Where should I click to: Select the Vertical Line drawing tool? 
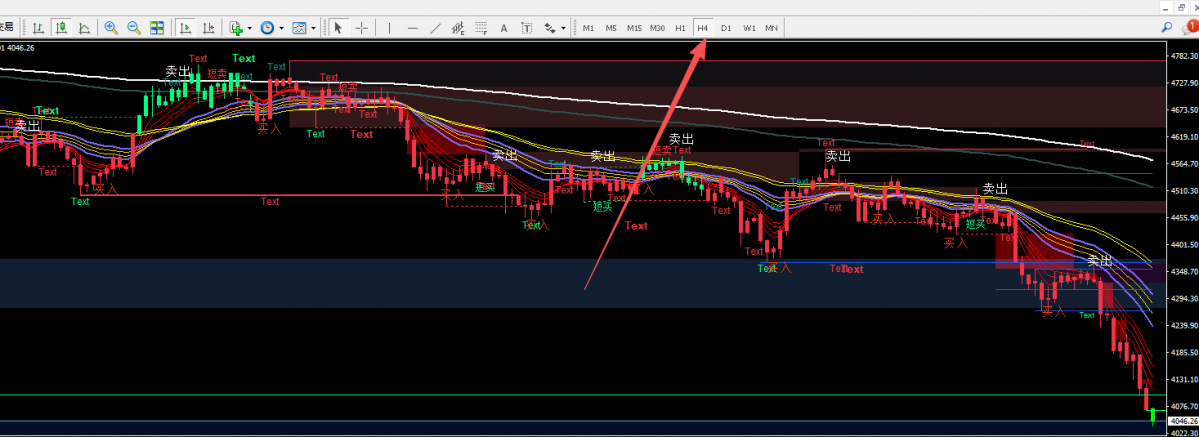pos(389,28)
